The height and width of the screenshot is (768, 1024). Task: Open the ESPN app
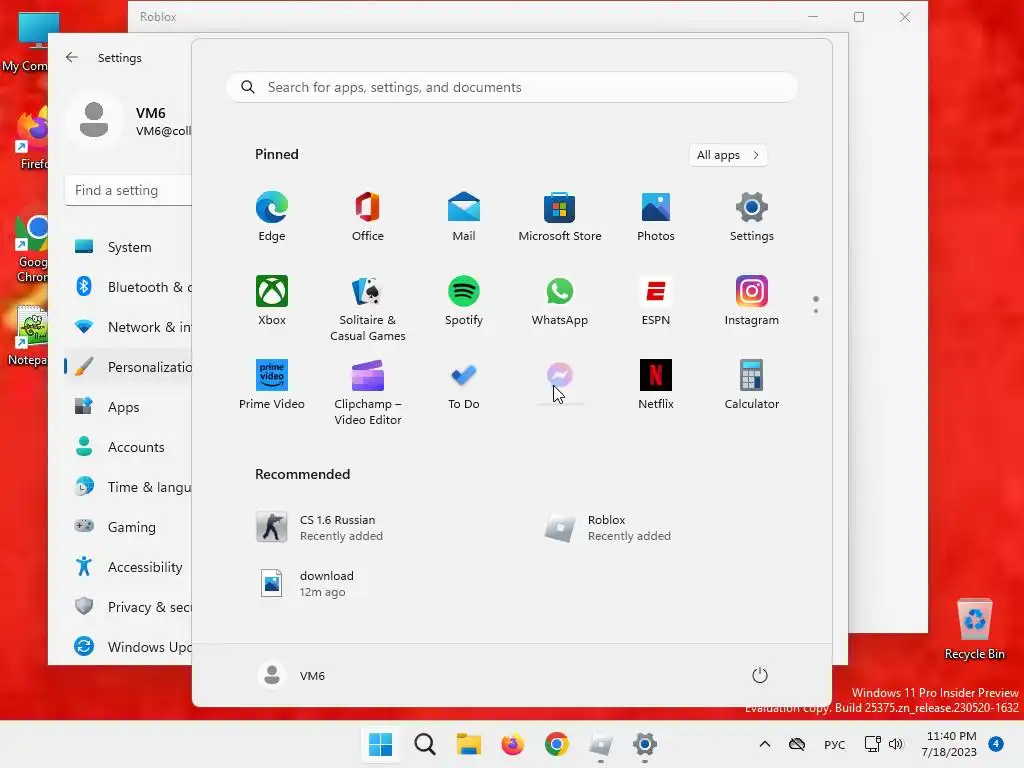pos(656,300)
